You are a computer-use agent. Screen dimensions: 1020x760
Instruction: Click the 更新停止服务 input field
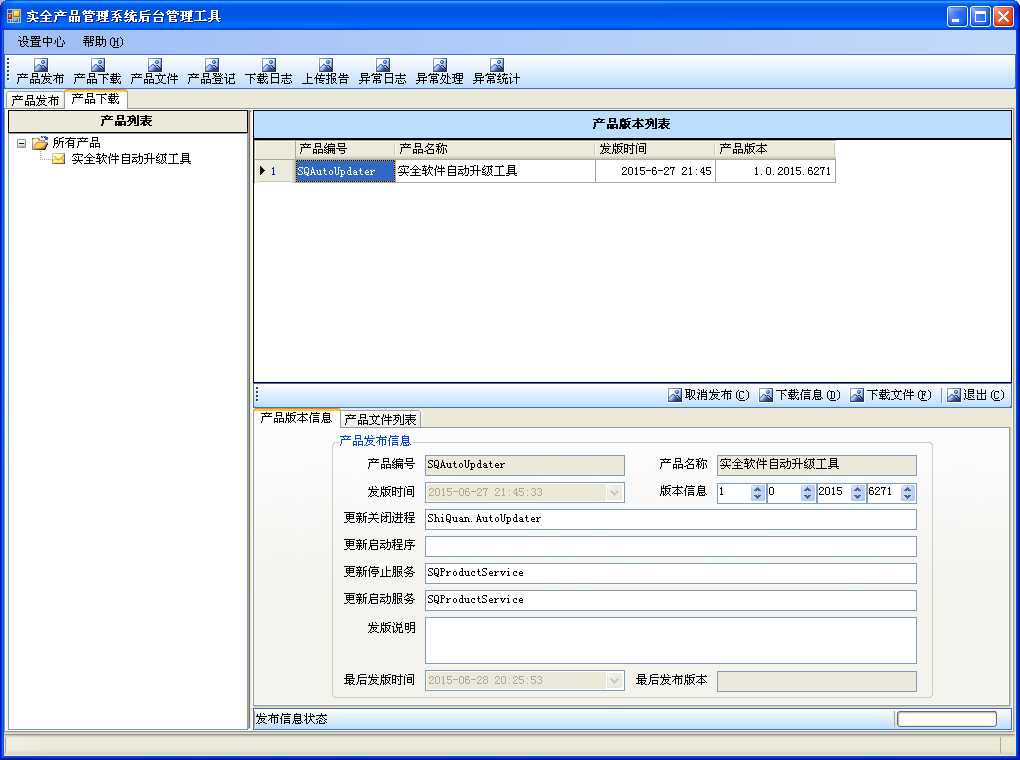(x=671, y=573)
